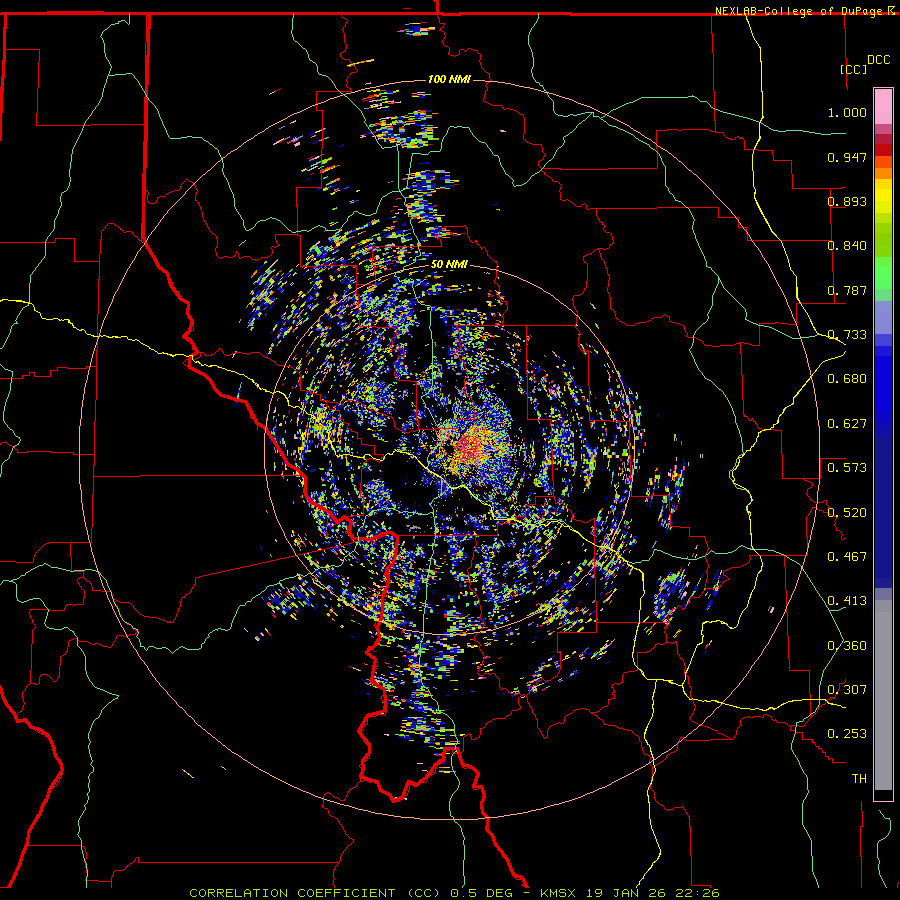Viewport: 900px width, 900px height.
Task: Click the DCC label above the legend
Action: pyautogui.click(x=878, y=60)
